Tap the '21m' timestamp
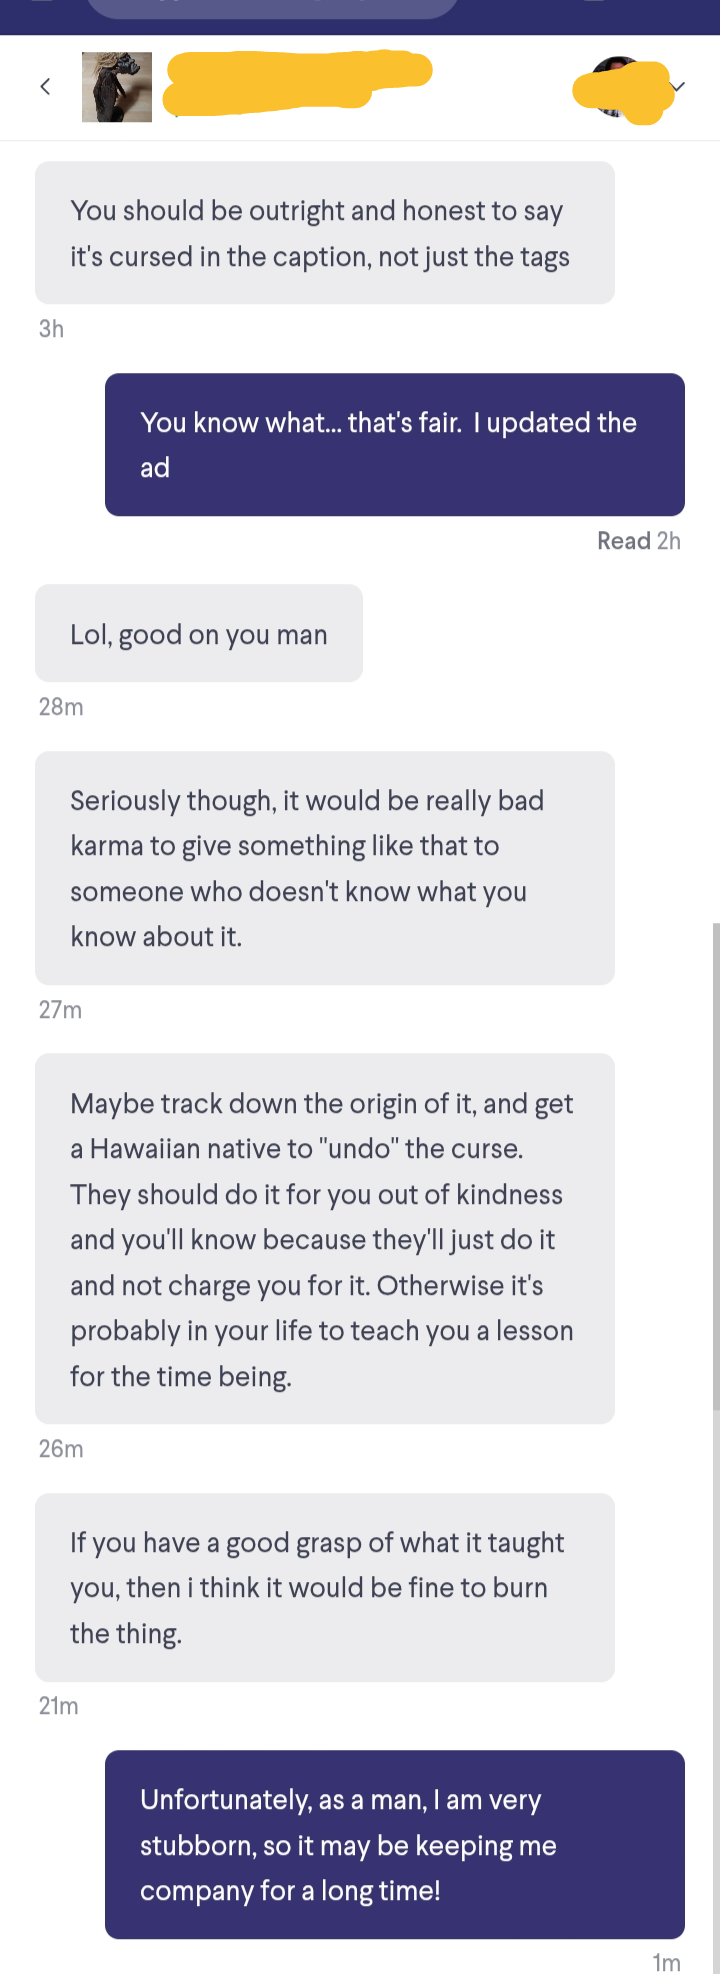The width and height of the screenshot is (720, 1974). [x=58, y=1706]
